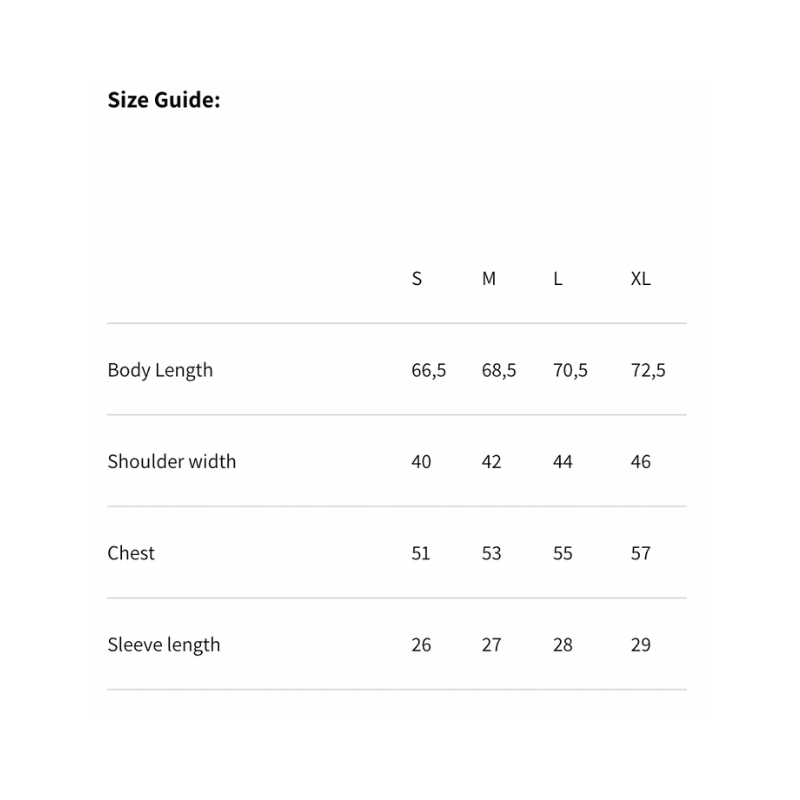Click the 72,5 Body Length value
Screen dimensions: 800x800
pos(648,370)
